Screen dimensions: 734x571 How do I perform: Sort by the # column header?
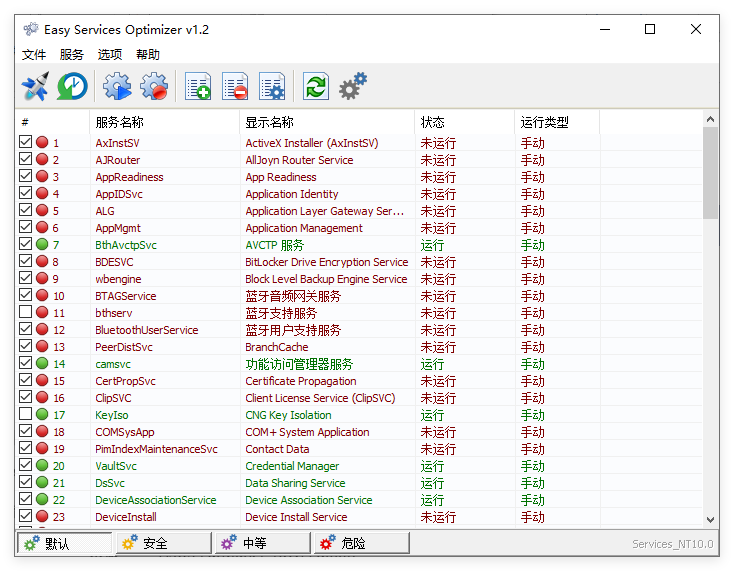[x=52, y=122]
